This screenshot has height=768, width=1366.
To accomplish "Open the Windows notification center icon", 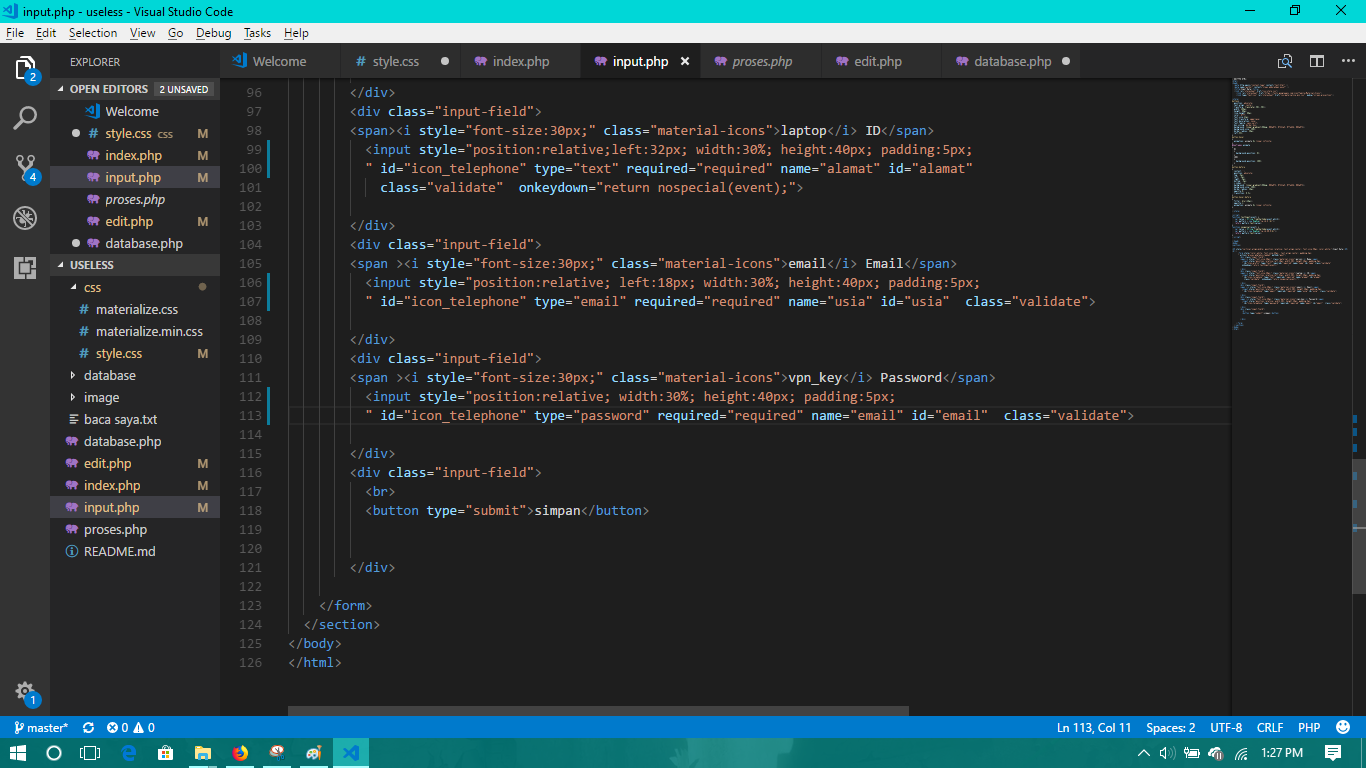I will (x=1333, y=753).
